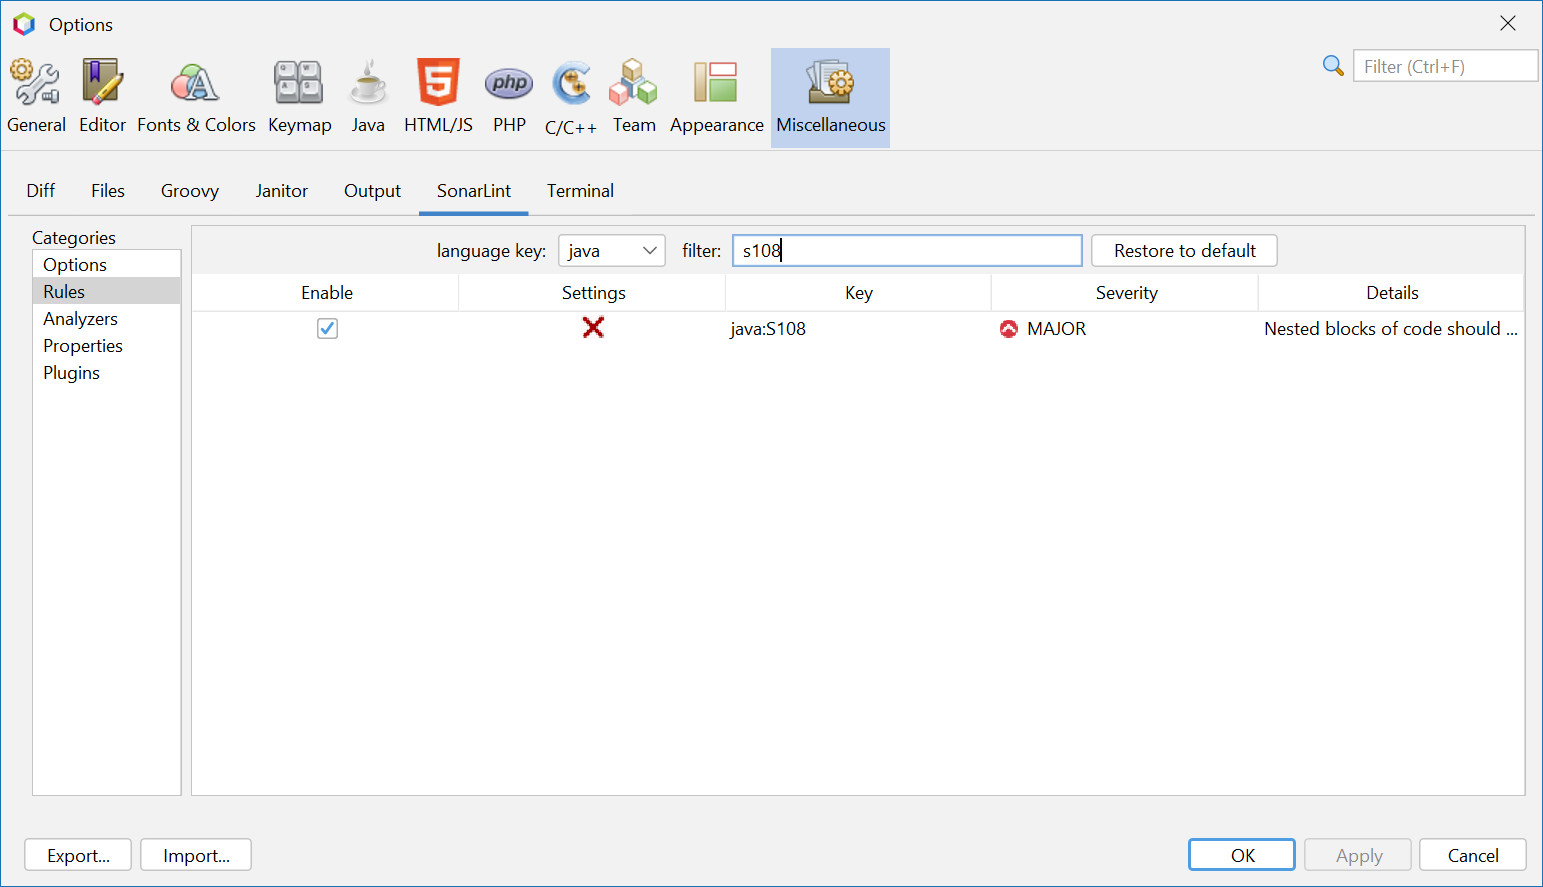Select the Editor options icon
The image size is (1543, 887).
[x=102, y=95]
